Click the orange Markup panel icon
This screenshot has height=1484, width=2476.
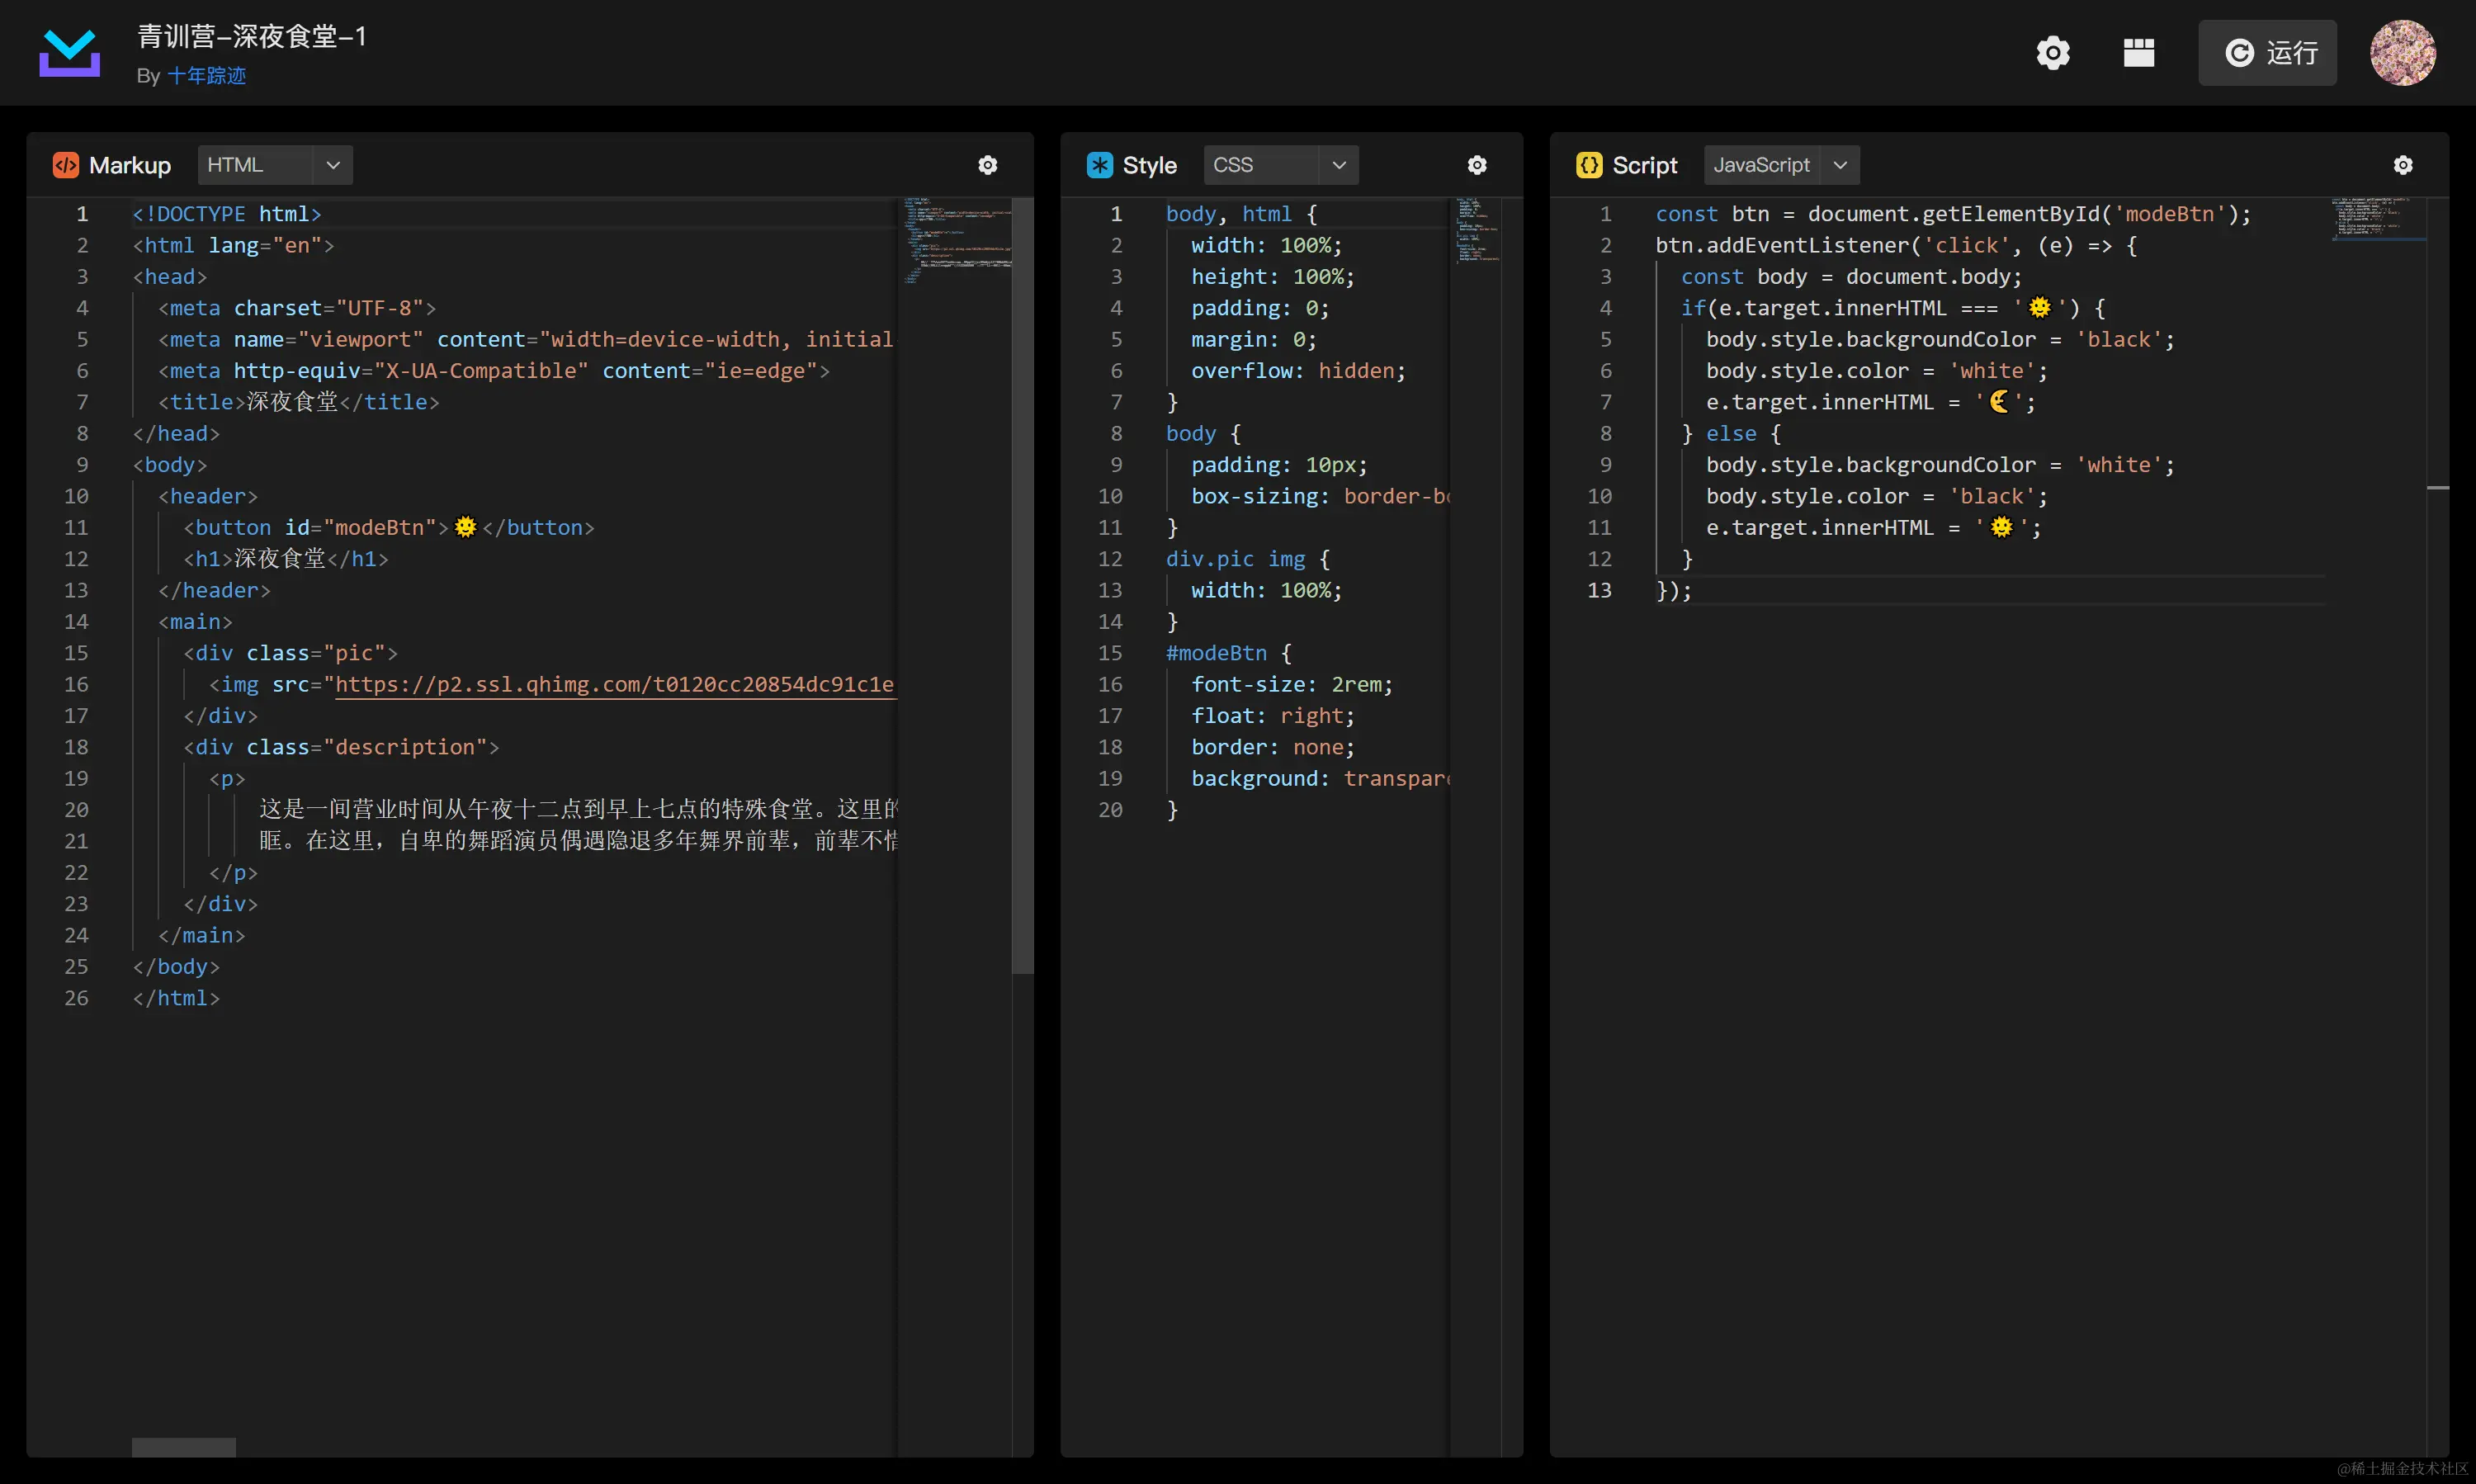[x=65, y=165]
